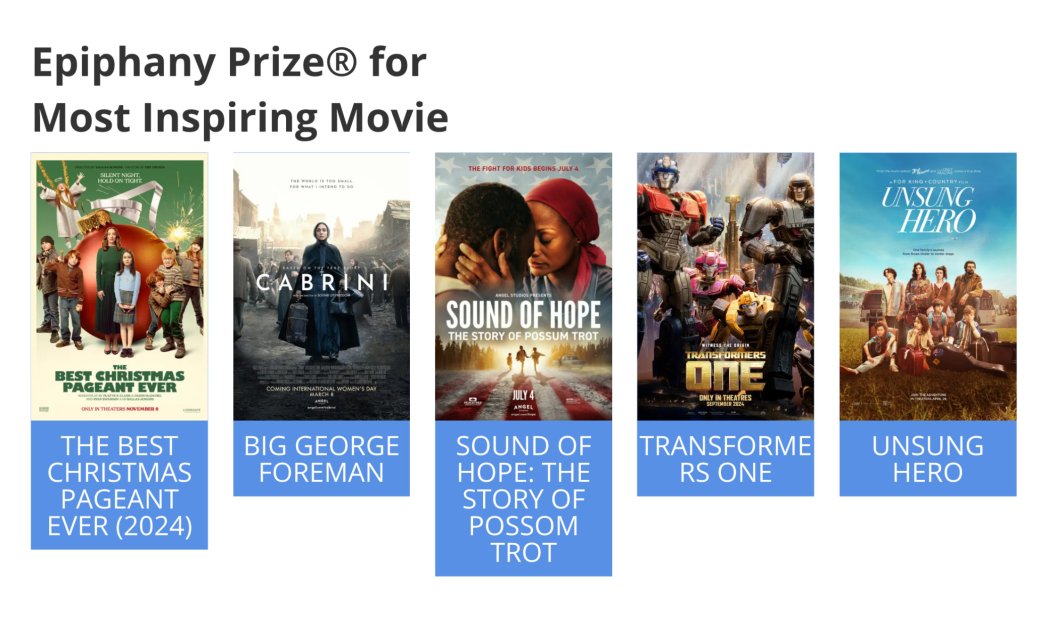
Task: Select 'The Best Christmas Pageant Ever (2024)' label
Action: pos(119,485)
